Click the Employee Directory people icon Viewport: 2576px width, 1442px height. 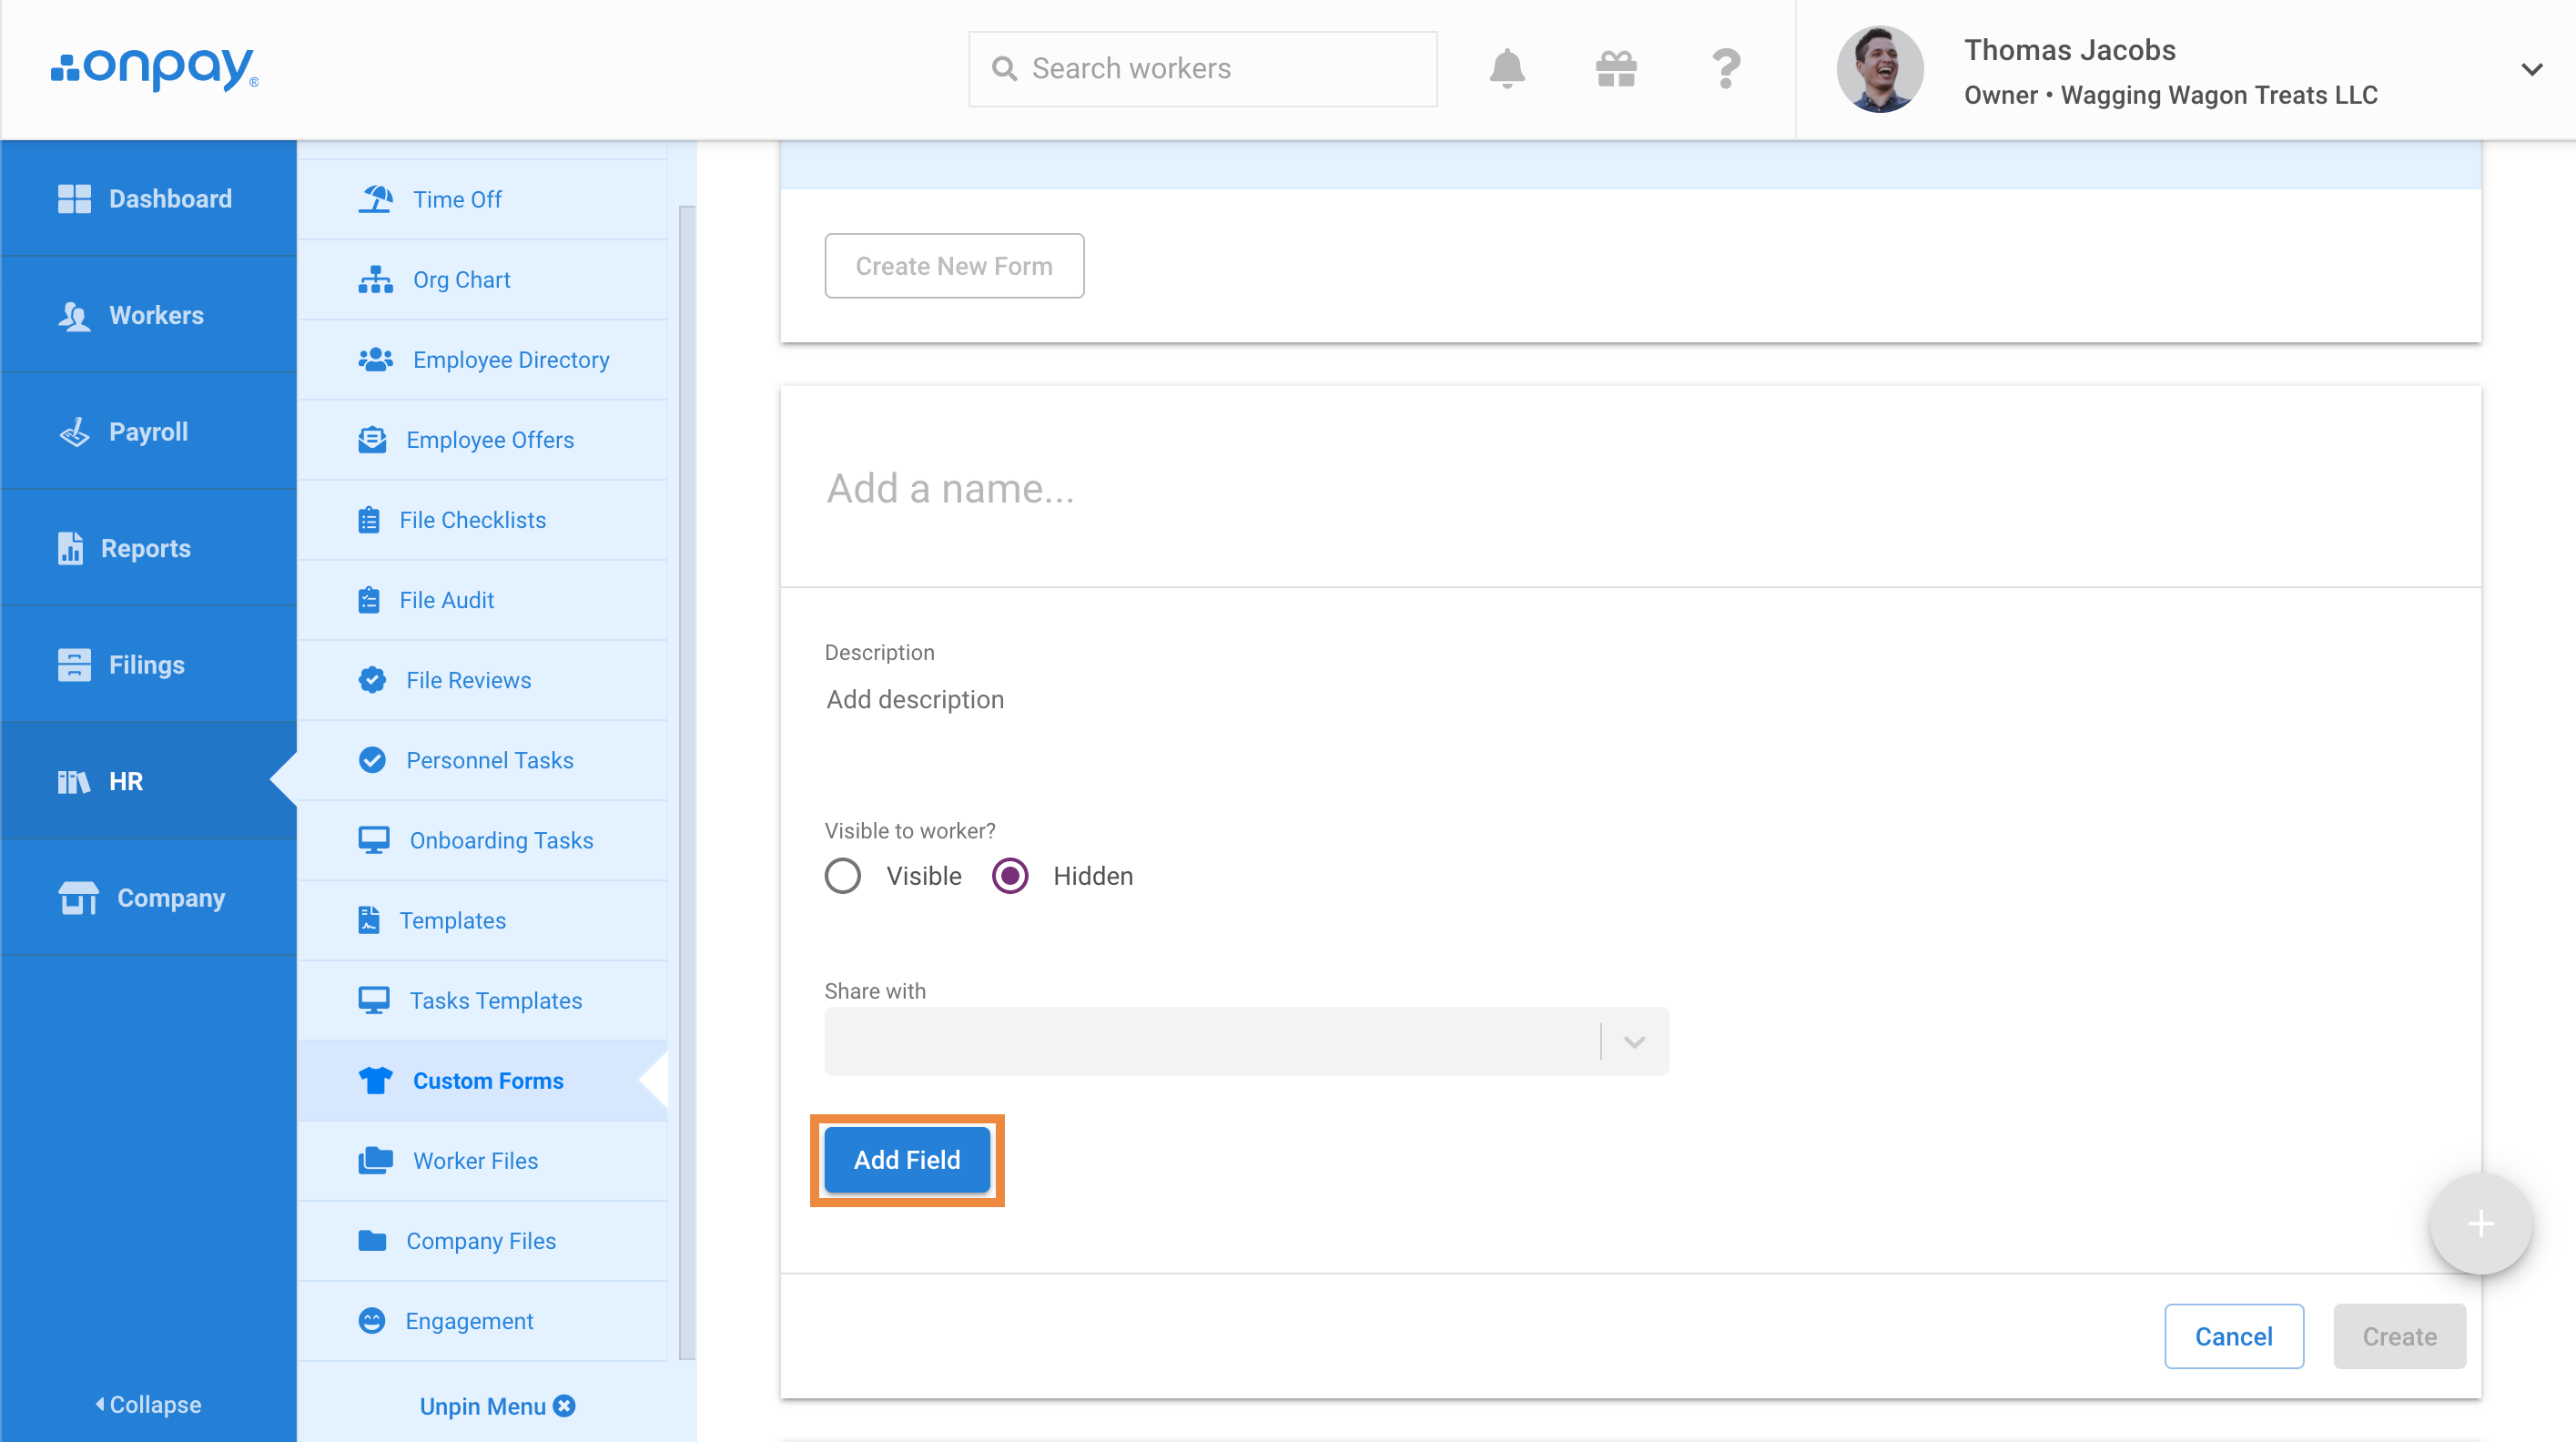point(375,360)
